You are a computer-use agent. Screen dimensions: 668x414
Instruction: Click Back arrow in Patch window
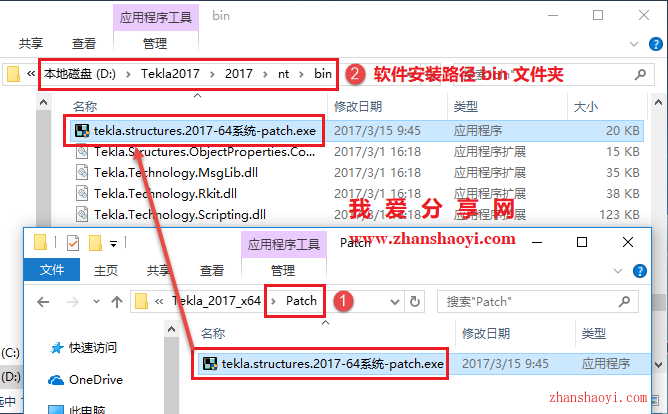coord(43,302)
